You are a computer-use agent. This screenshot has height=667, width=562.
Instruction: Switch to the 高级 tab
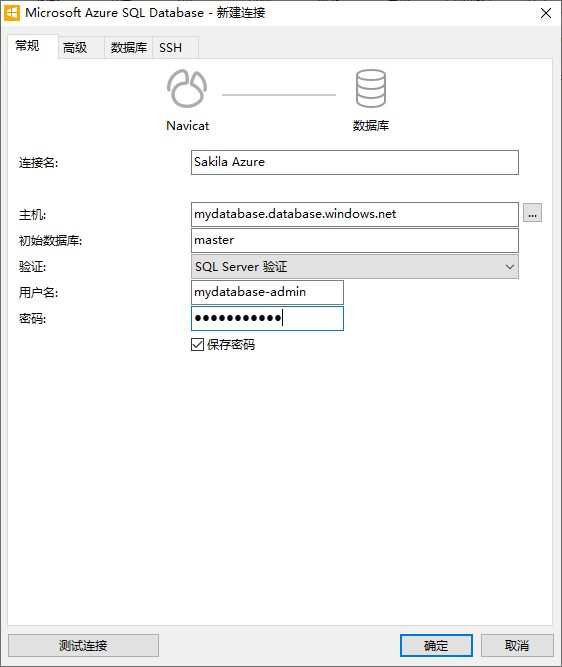[x=75, y=48]
